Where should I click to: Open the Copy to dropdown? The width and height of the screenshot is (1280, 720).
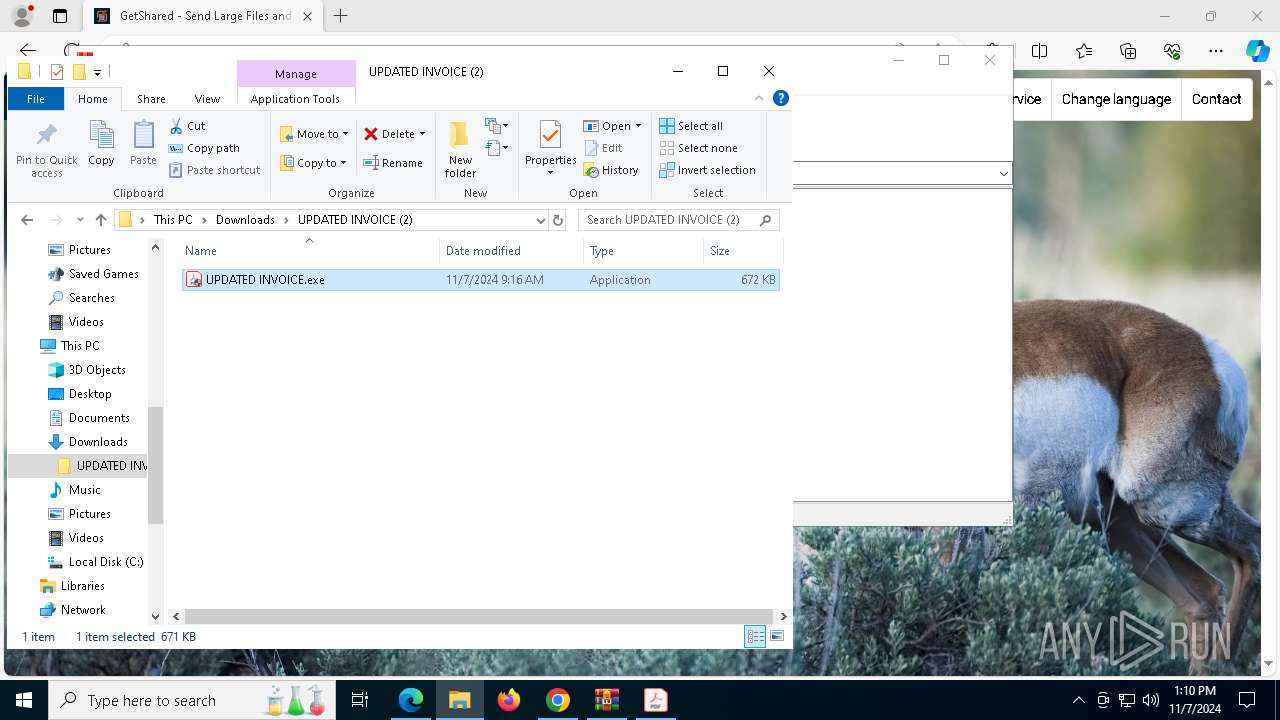pyautogui.click(x=314, y=163)
